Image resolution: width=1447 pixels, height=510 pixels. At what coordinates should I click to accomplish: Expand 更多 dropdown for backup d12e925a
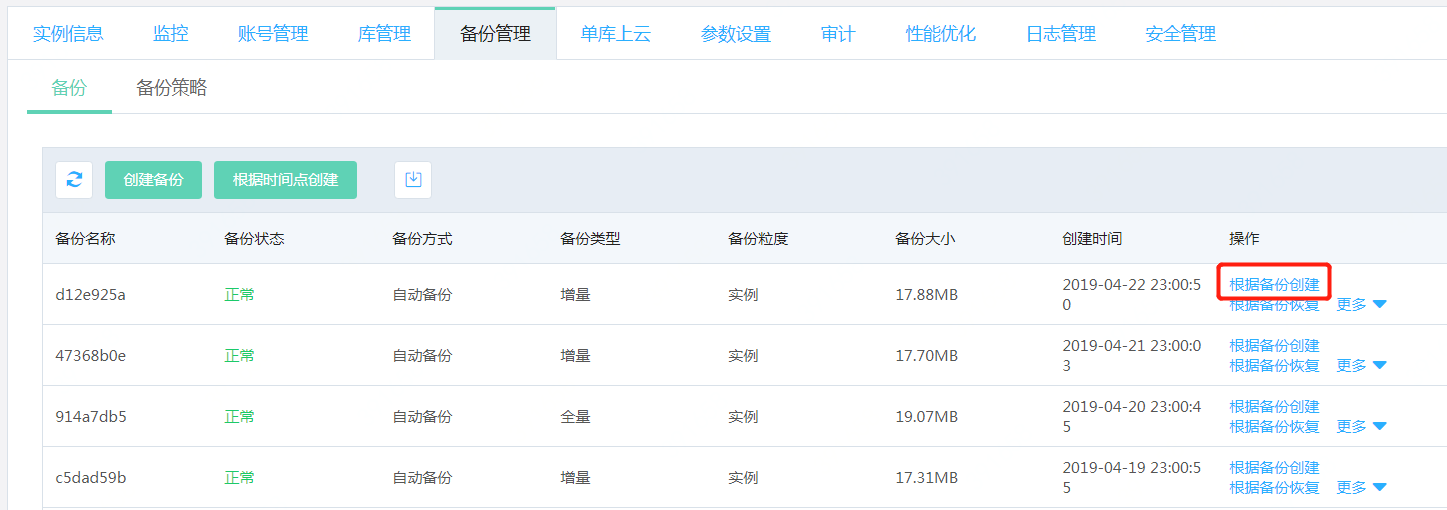[x=1362, y=305]
